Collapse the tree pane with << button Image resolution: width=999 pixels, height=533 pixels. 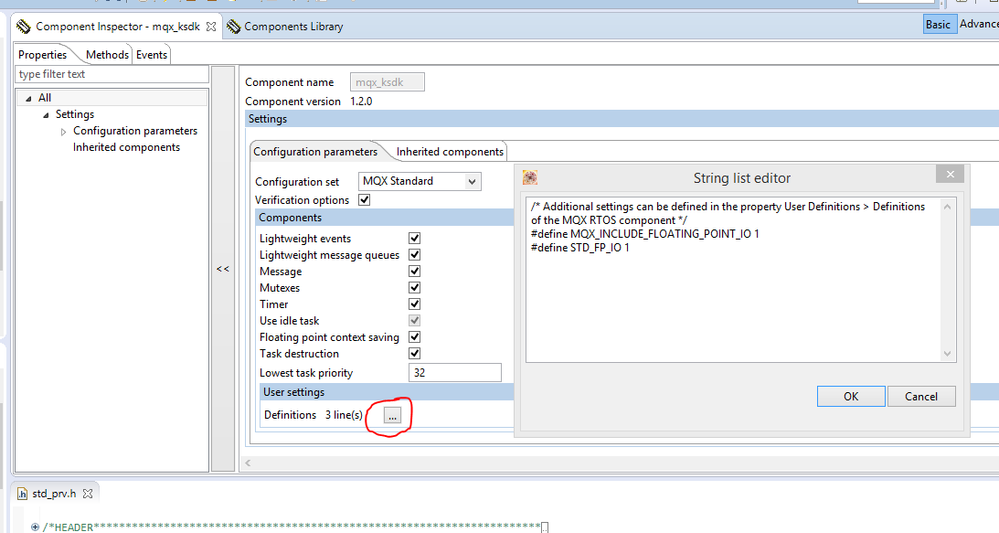223,269
